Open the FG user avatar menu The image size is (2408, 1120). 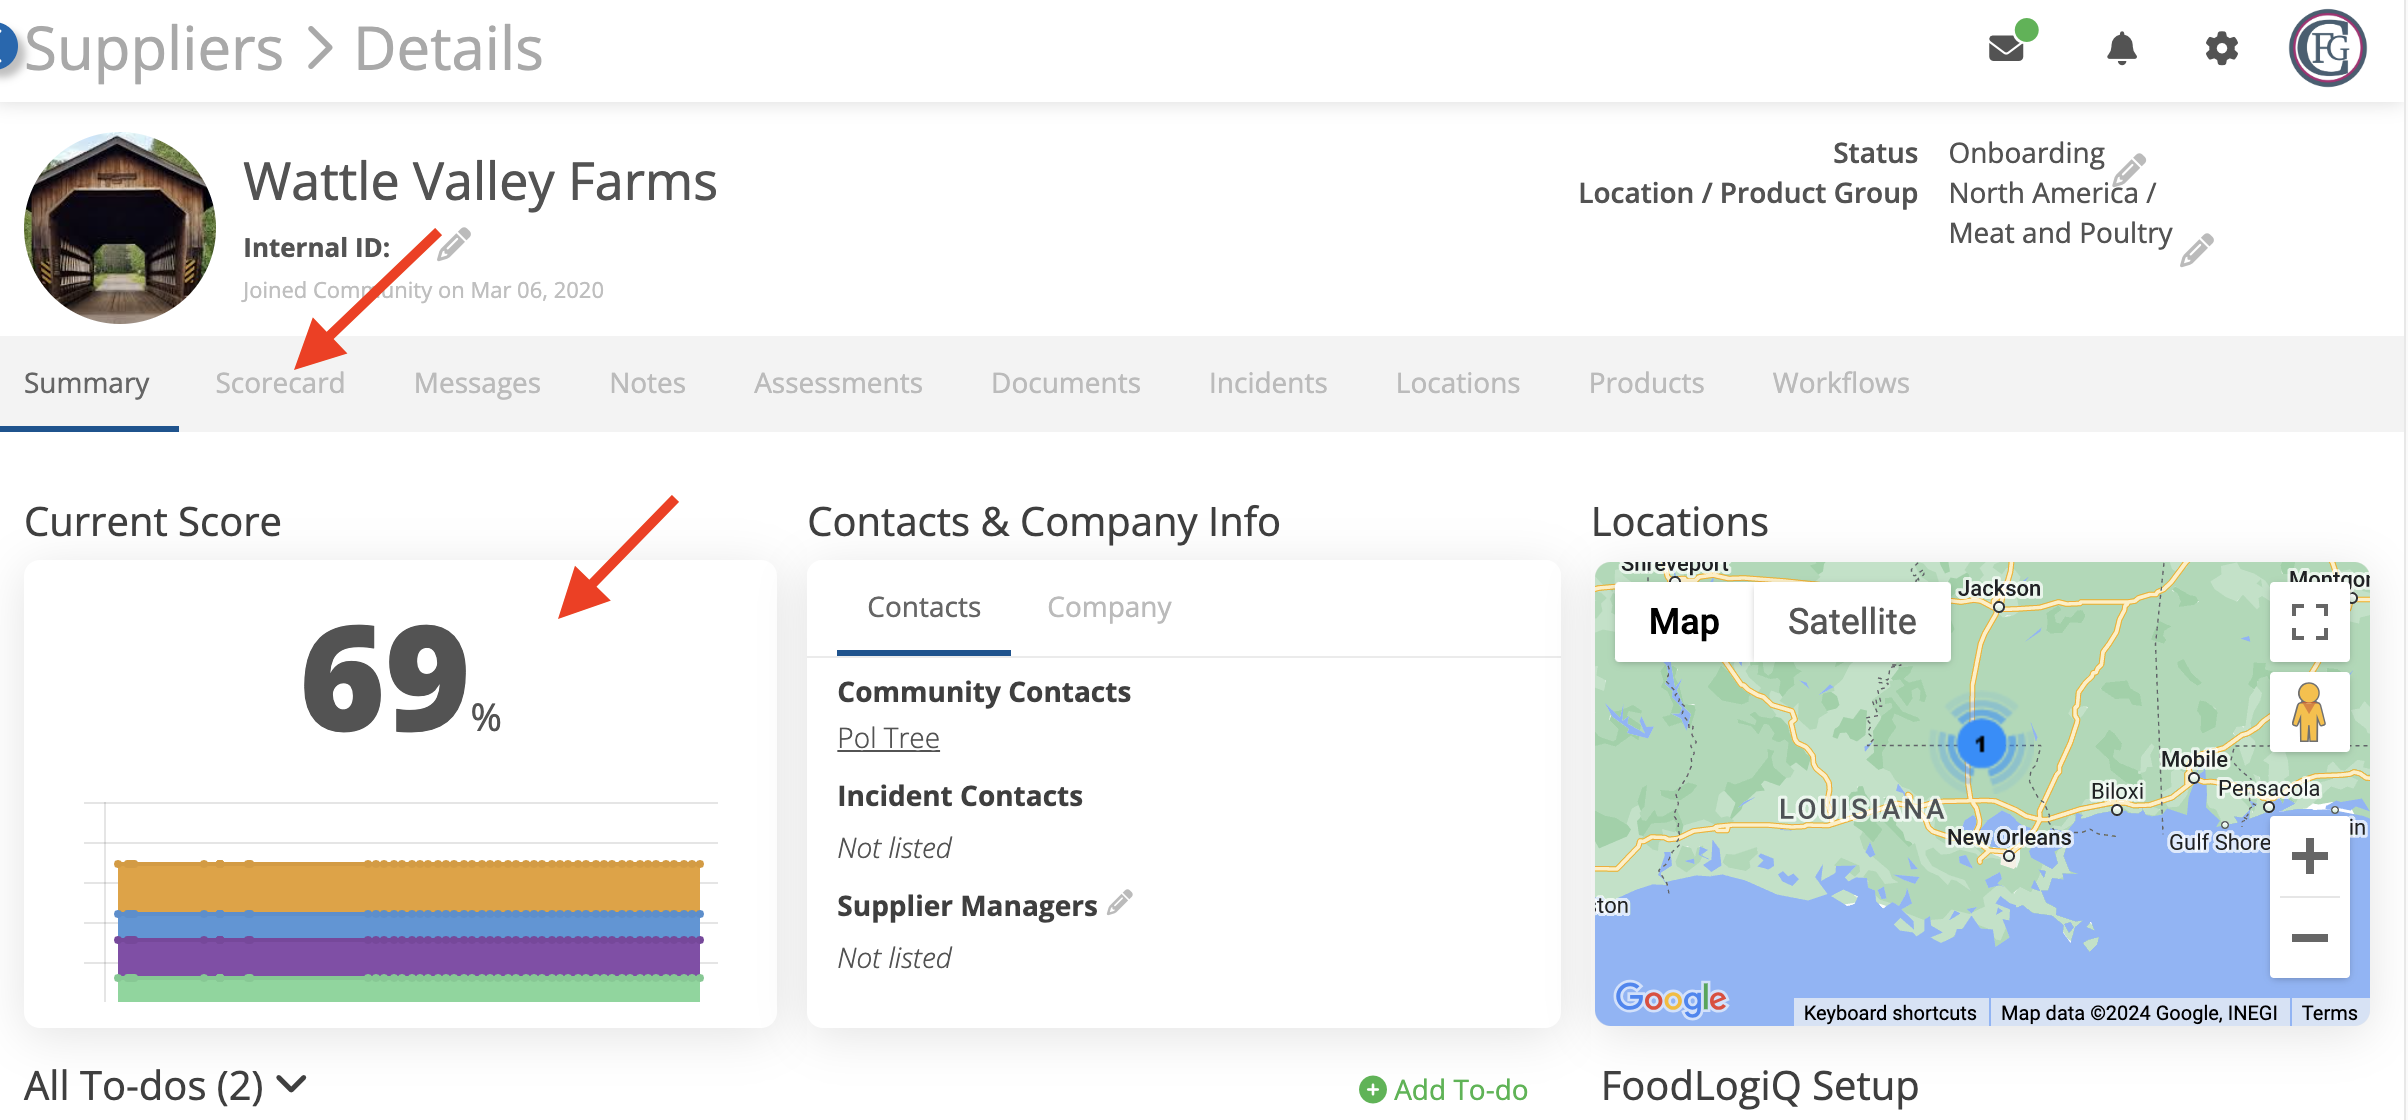point(2328,48)
